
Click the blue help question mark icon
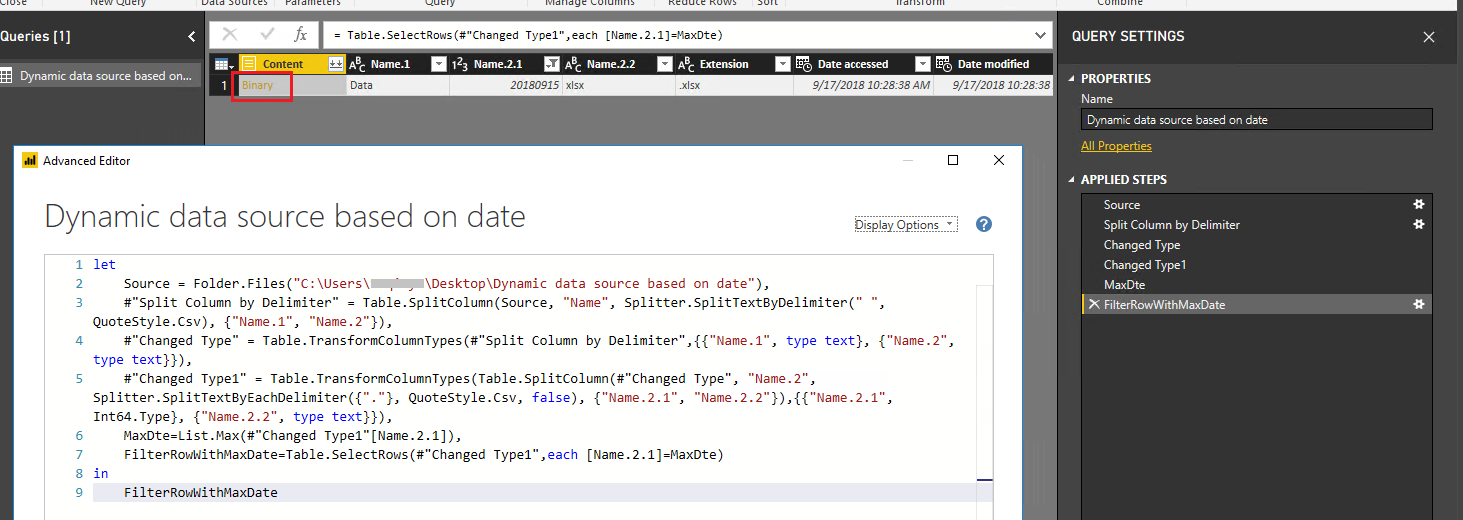pos(984,224)
